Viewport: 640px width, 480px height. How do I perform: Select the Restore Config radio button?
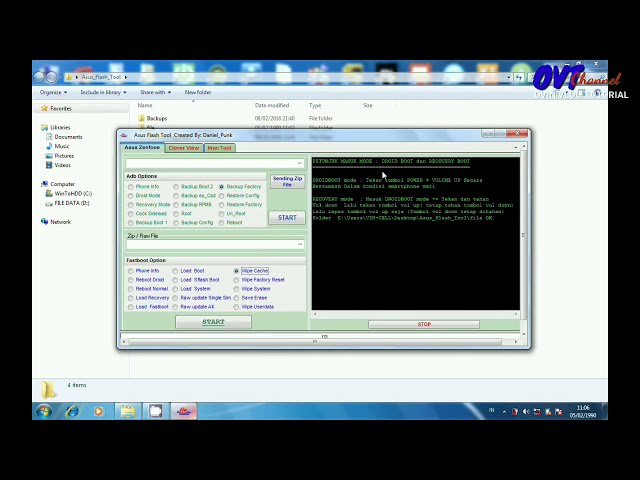[222, 196]
